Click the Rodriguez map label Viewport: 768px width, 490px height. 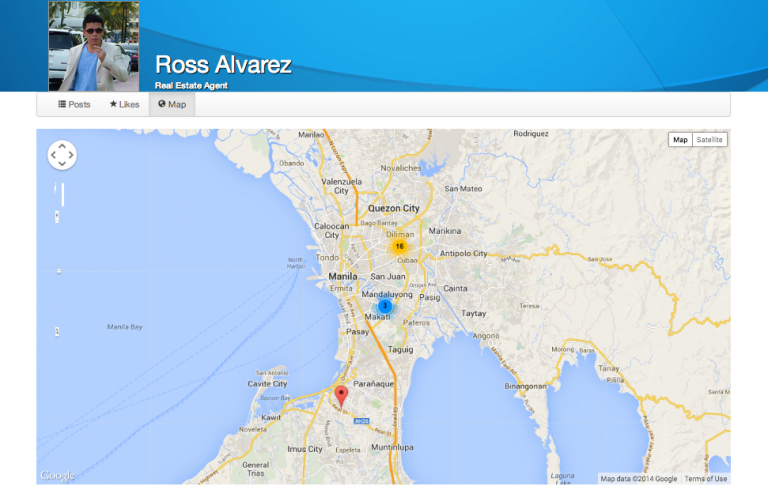531,134
